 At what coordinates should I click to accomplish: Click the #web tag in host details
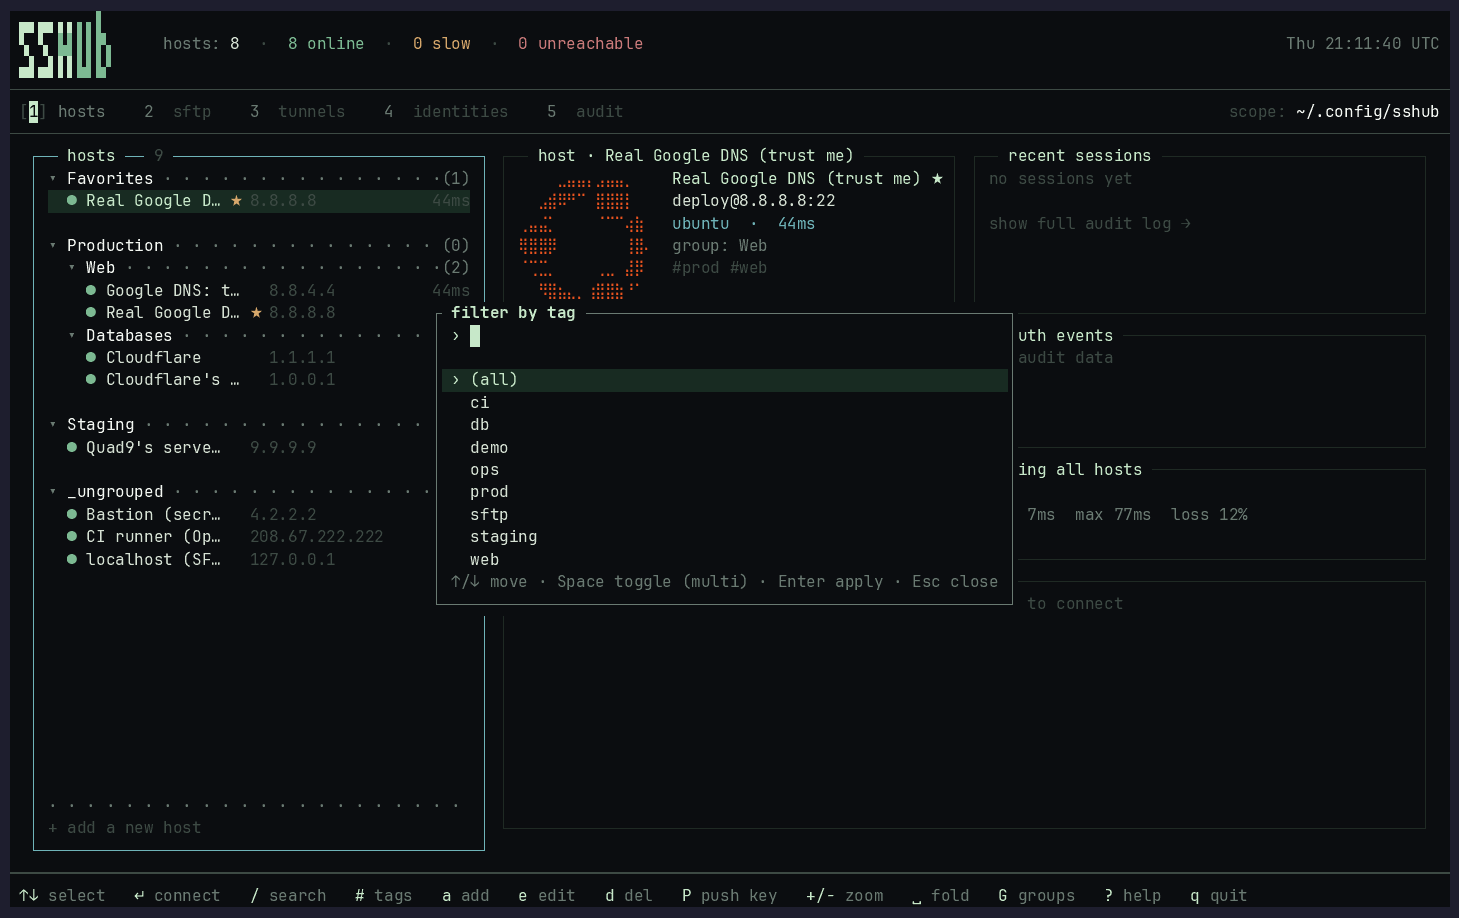(x=749, y=268)
